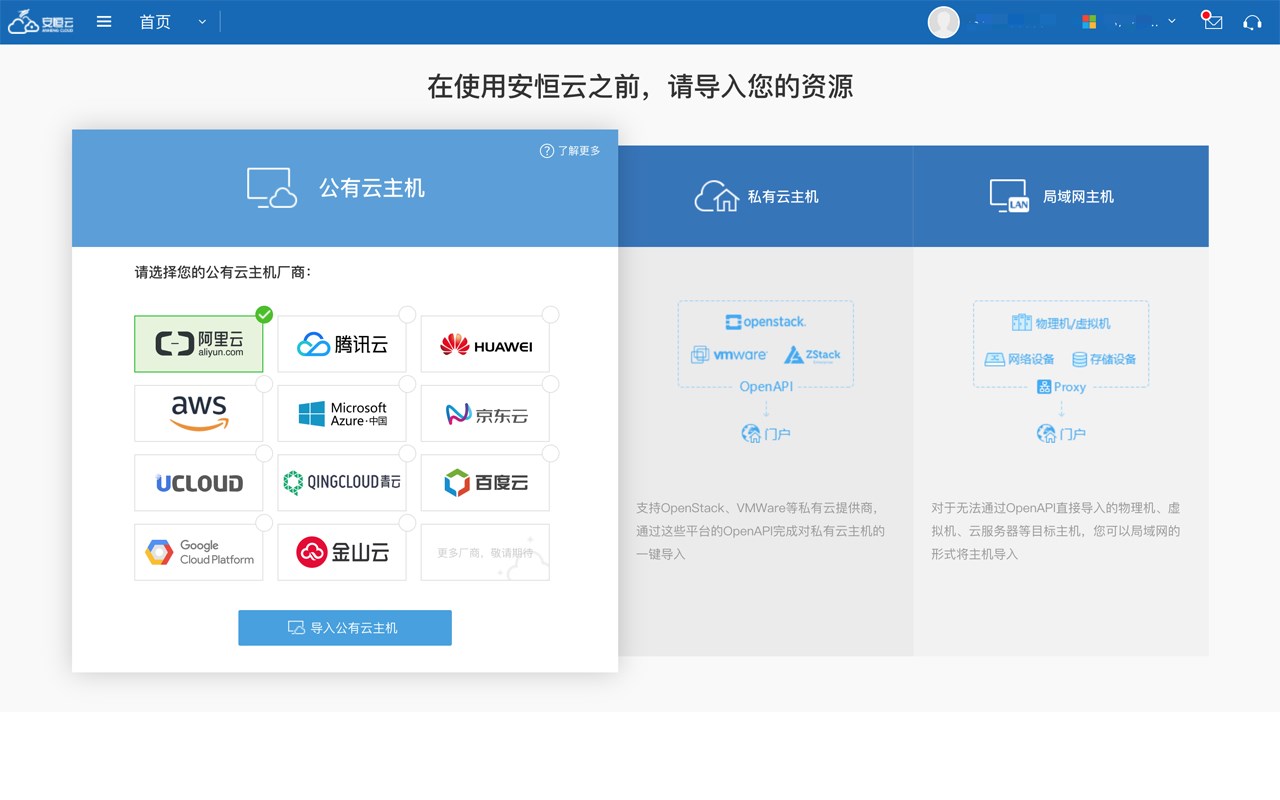Click the user avatar picture
1280x800 pixels.
[944, 22]
